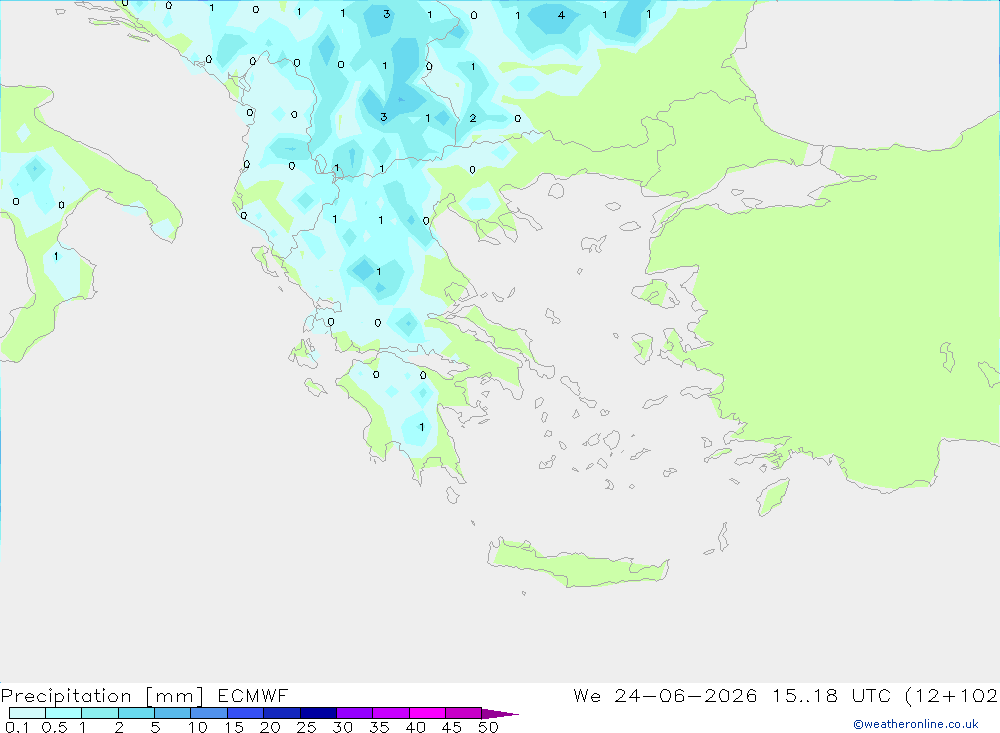Select the '24-06-2026' date text
Viewport: 1000px width, 733px height.
click(x=686, y=695)
